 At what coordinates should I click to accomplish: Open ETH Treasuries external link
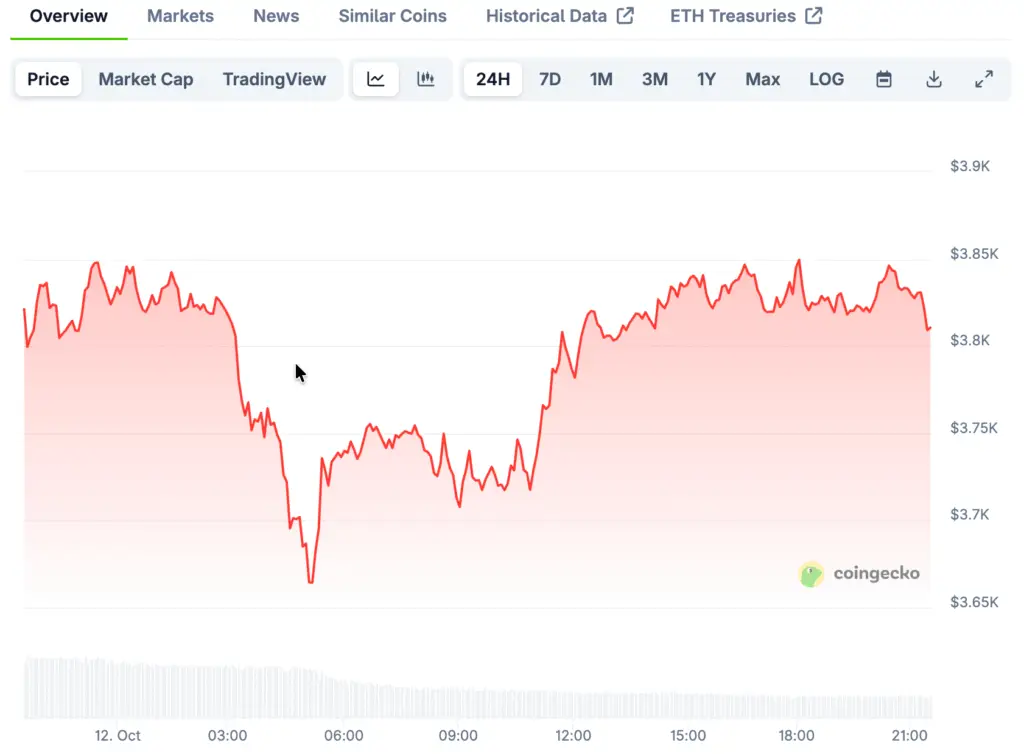click(746, 16)
